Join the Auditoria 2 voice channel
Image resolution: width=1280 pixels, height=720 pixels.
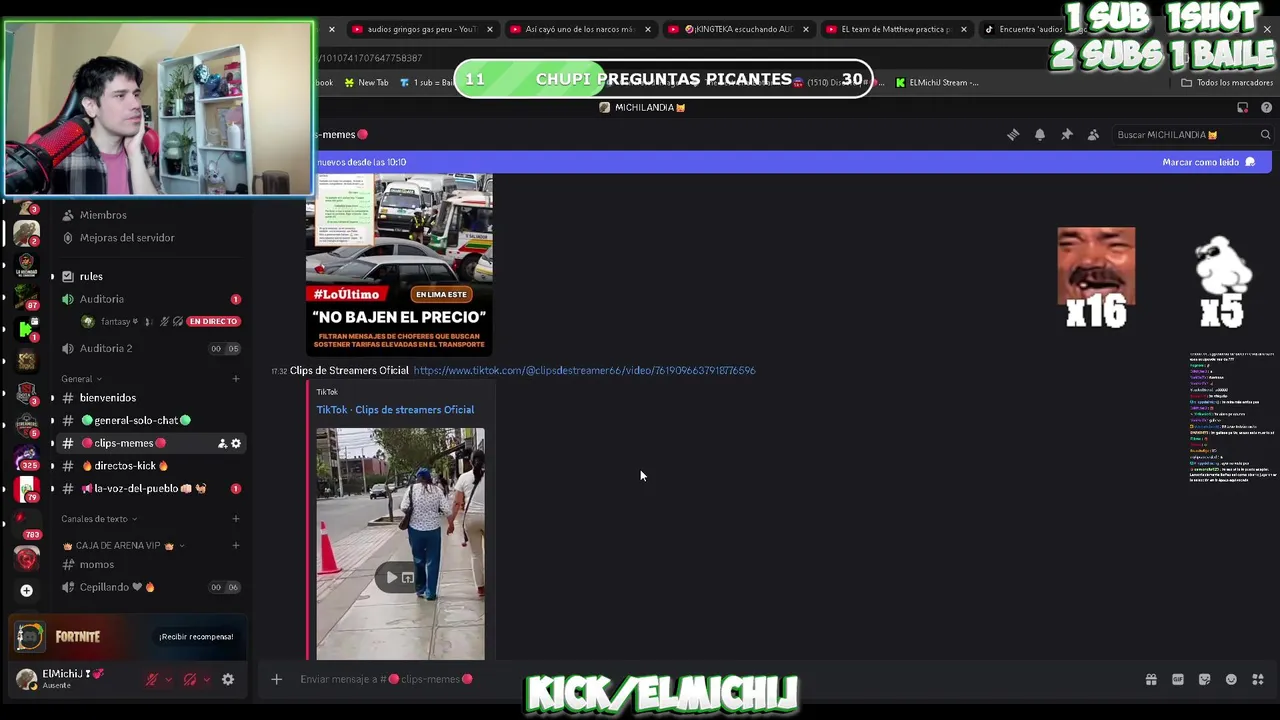click(x=106, y=348)
